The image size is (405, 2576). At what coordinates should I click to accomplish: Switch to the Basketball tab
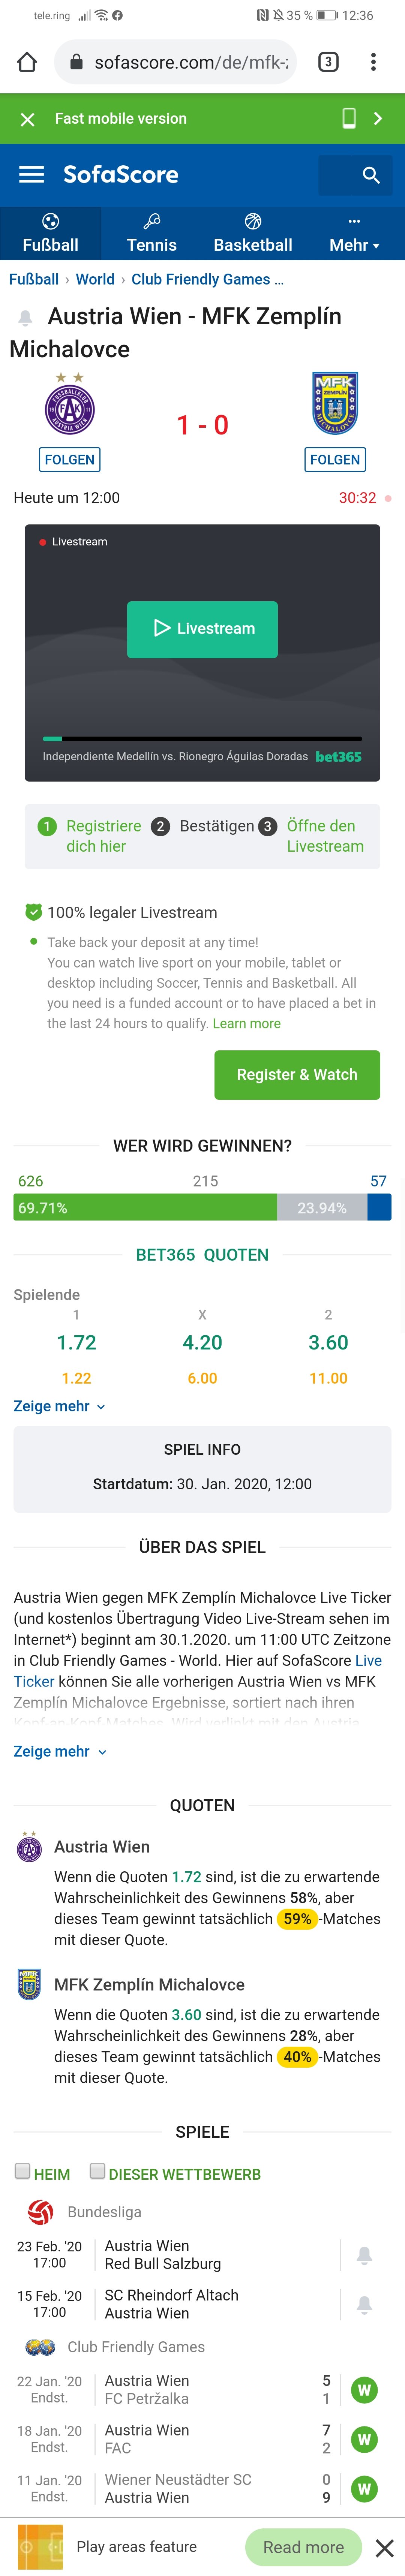(x=253, y=234)
